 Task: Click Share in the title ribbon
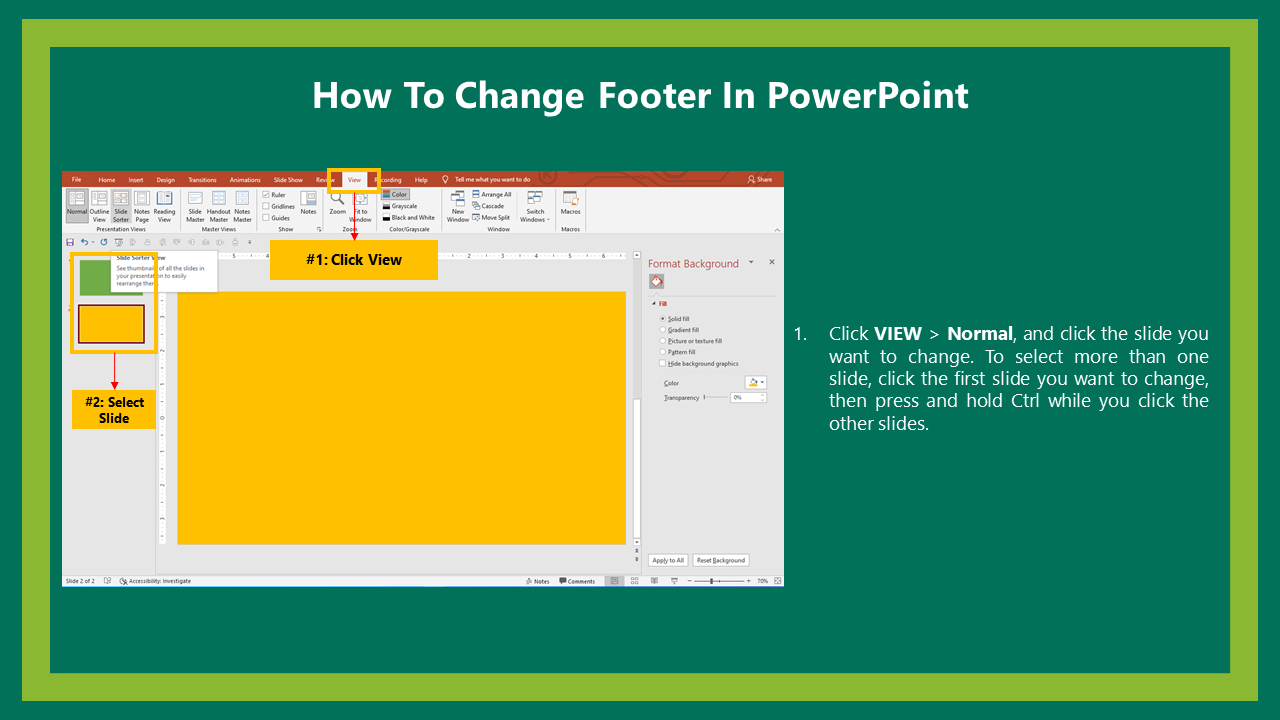click(x=760, y=180)
